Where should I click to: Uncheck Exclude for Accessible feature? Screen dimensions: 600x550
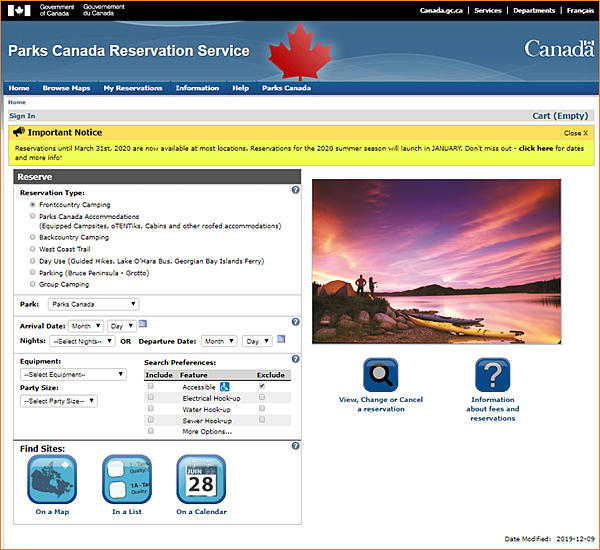[262, 386]
